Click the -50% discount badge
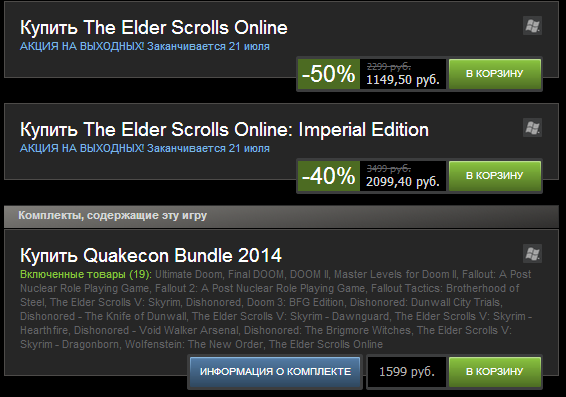Viewport: 566px width, 397px height. [x=328, y=74]
